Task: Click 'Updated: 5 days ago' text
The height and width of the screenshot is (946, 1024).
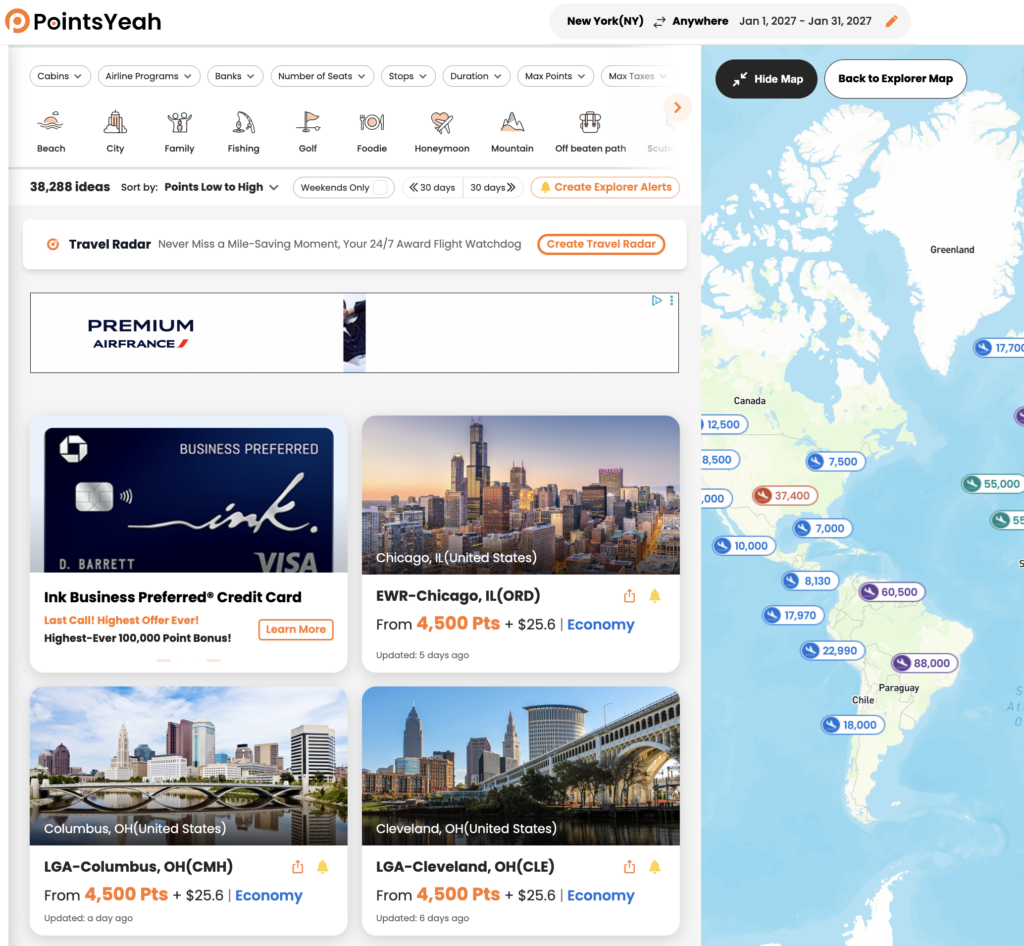Action: (423, 655)
